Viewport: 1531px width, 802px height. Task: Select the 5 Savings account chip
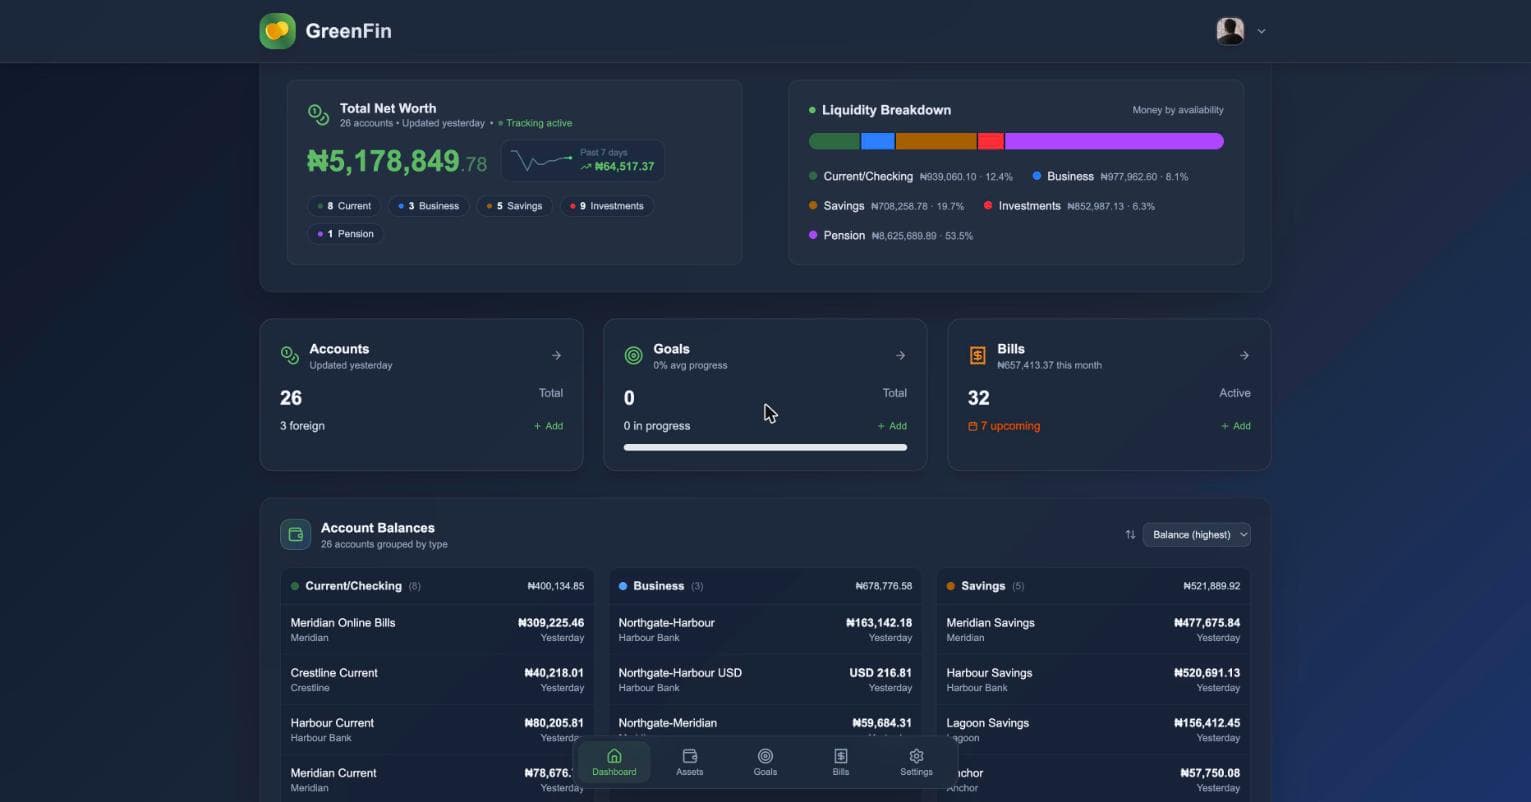pos(514,206)
